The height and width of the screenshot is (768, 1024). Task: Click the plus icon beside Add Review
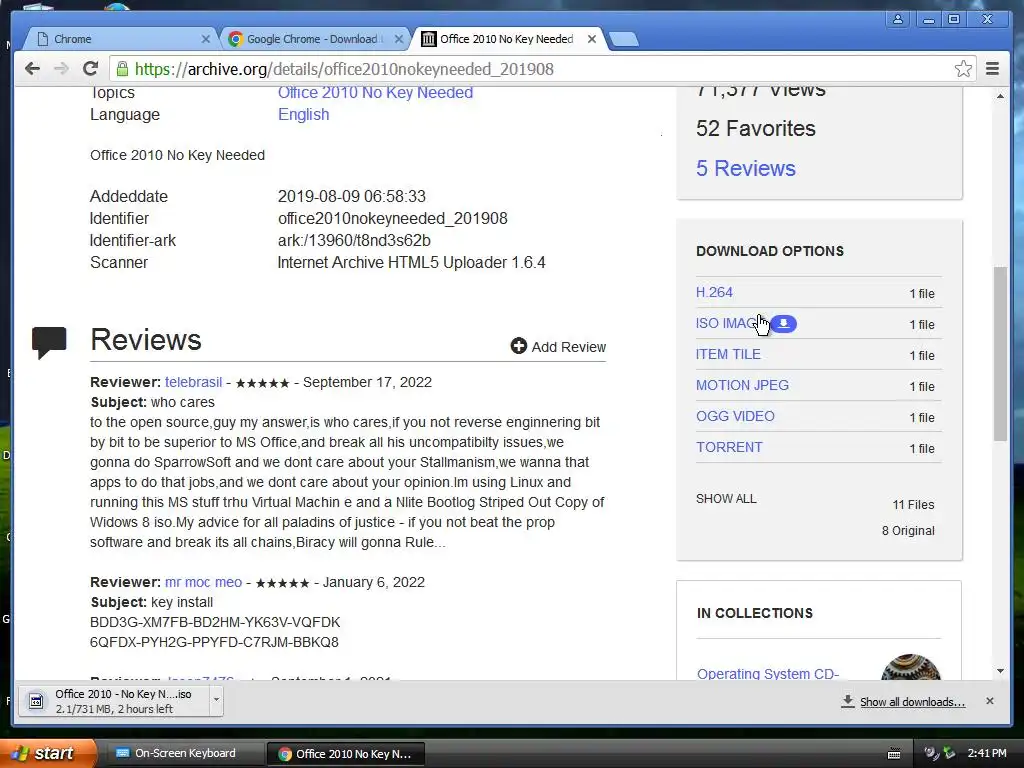519,346
